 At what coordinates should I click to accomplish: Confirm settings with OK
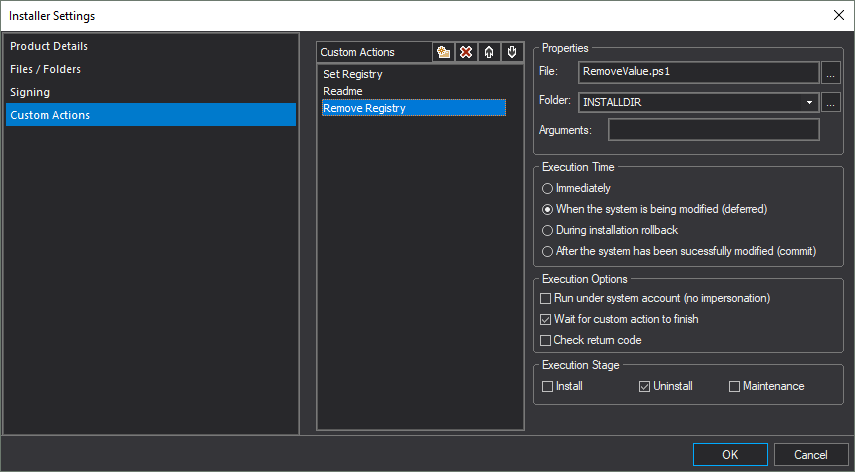730,455
